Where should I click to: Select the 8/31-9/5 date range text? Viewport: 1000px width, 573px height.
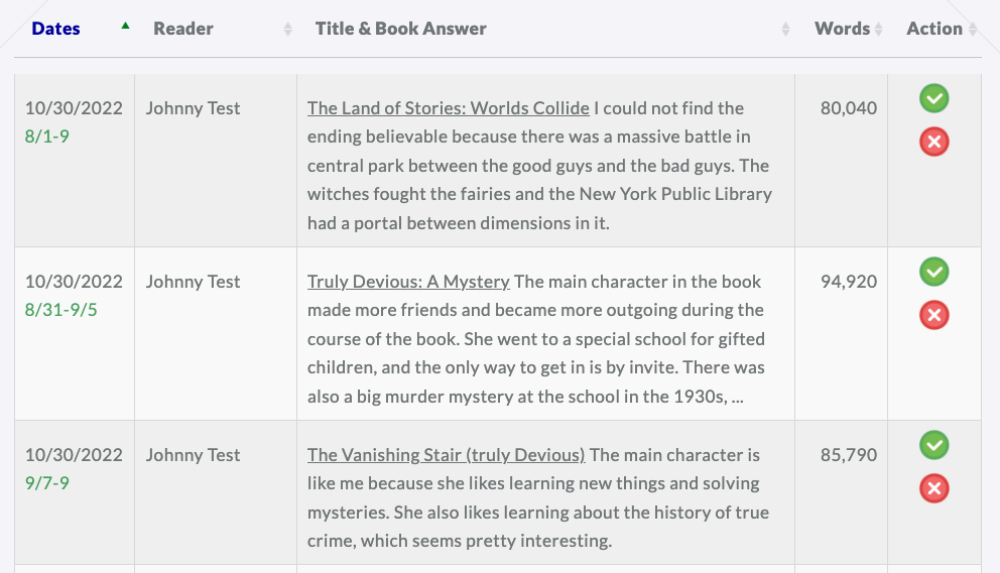[x=61, y=310]
